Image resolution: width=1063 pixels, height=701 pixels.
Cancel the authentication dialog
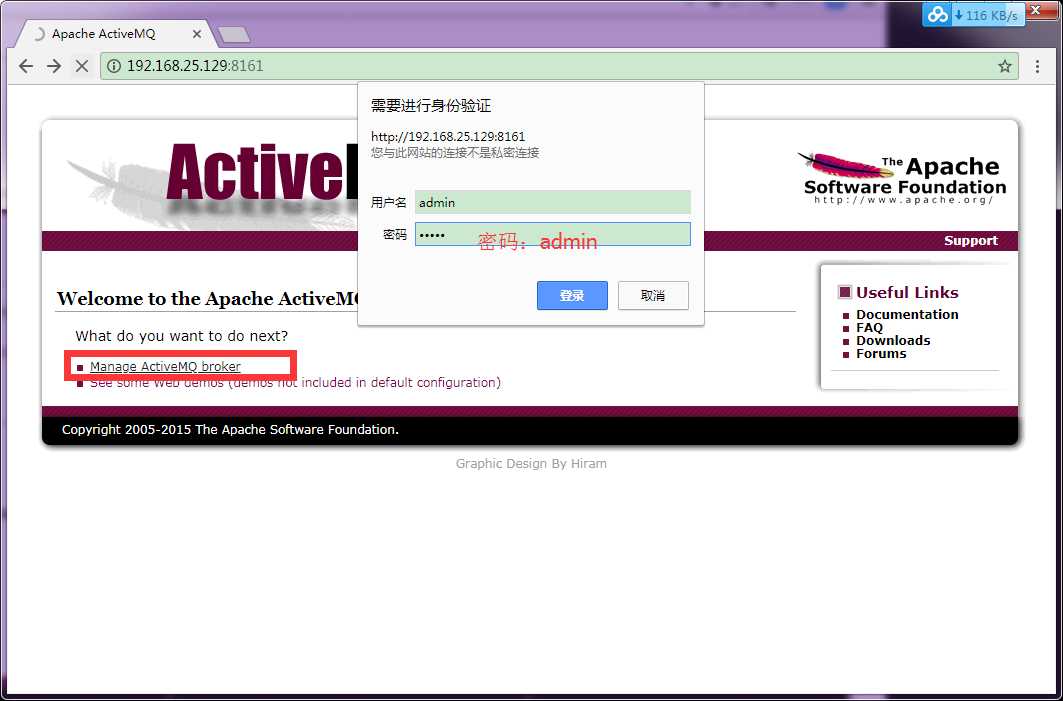click(653, 296)
